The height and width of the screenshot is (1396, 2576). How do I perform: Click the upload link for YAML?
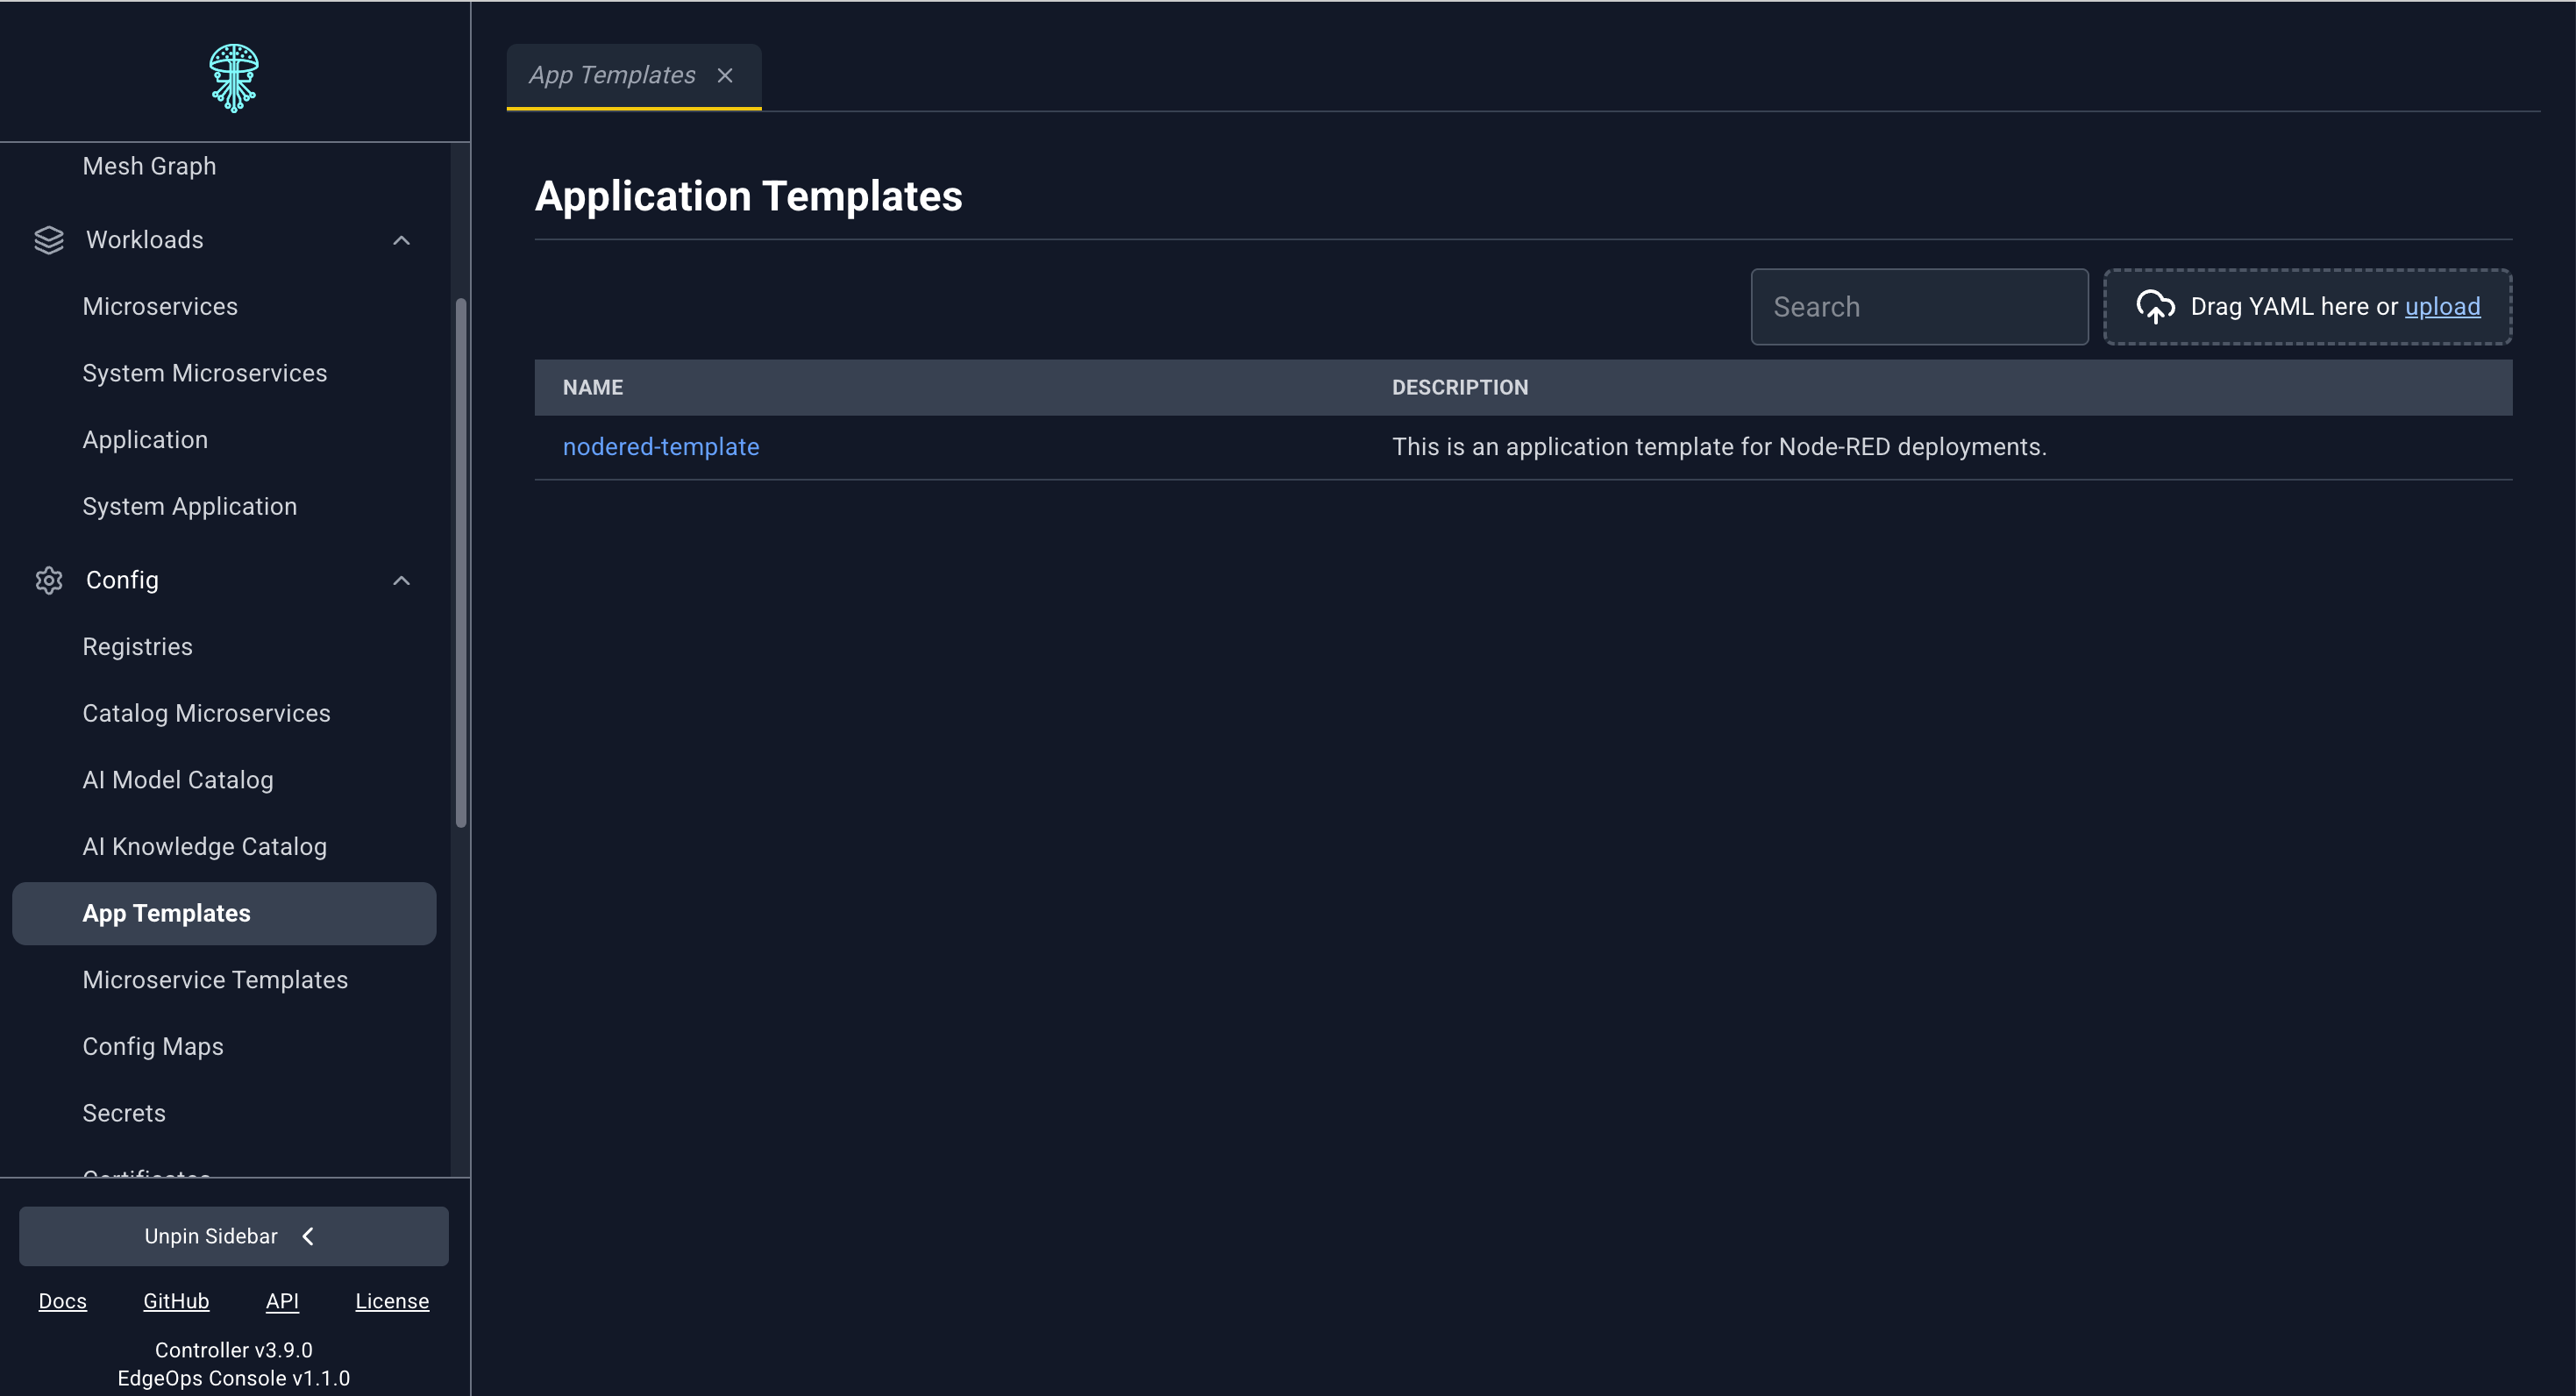[x=2442, y=306]
